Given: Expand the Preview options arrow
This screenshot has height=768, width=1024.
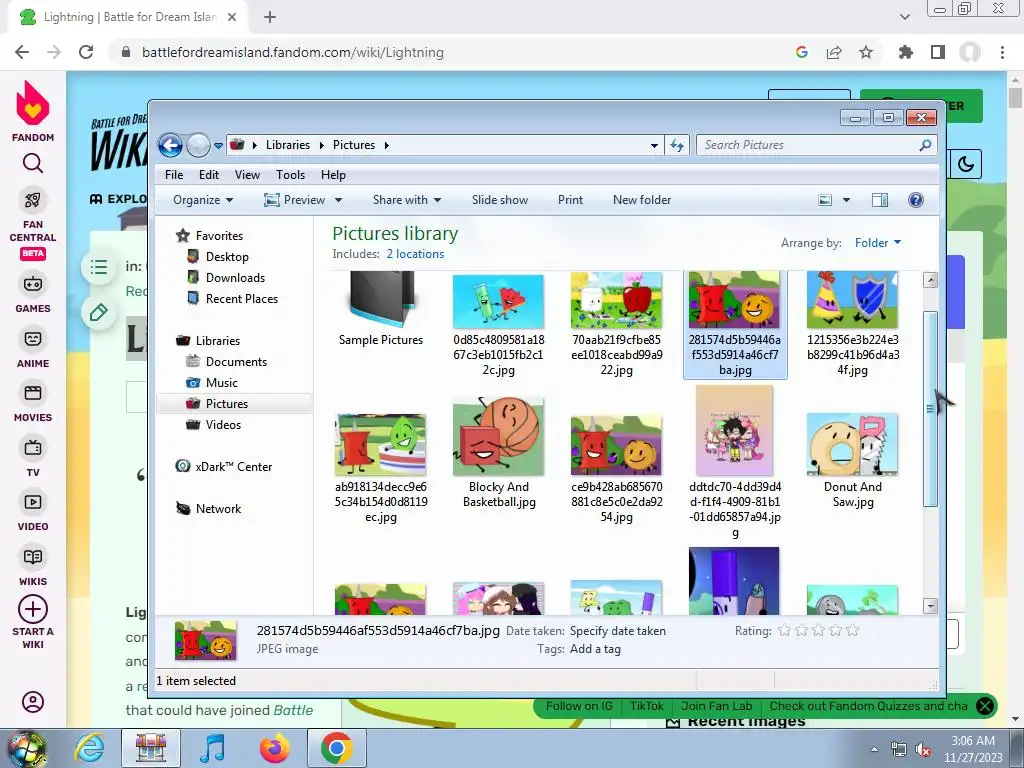Looking at the screenshot, I should point(338,200).
